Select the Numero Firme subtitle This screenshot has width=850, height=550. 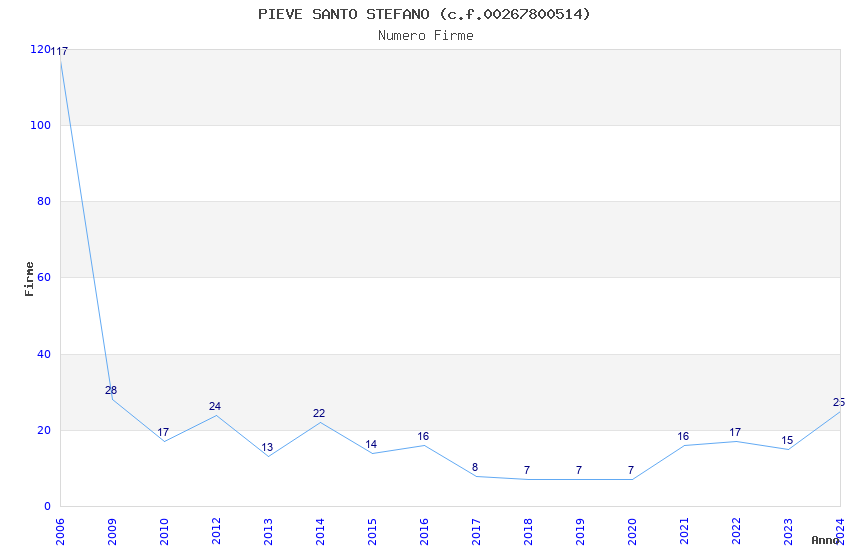pos(426,36)
